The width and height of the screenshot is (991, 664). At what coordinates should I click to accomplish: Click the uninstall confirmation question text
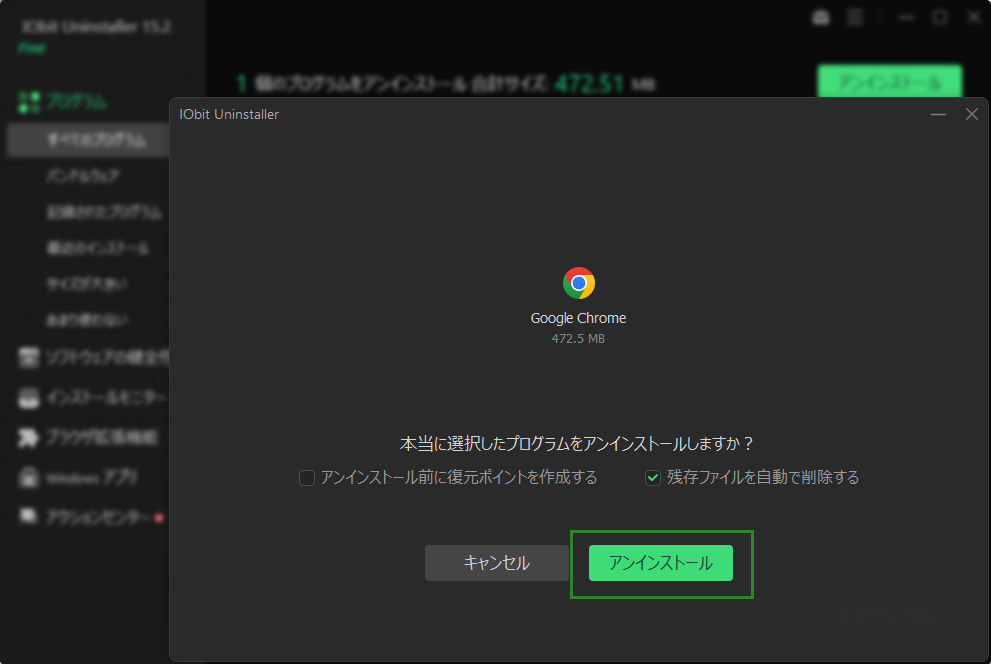577,444
